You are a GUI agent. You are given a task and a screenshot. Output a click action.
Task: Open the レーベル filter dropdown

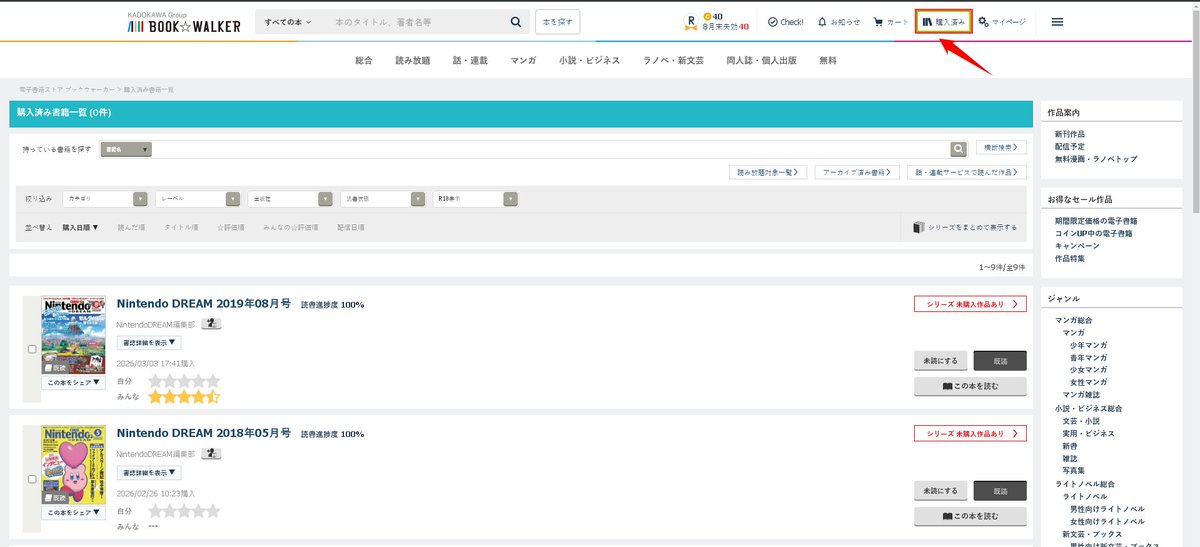pos(198,199)
